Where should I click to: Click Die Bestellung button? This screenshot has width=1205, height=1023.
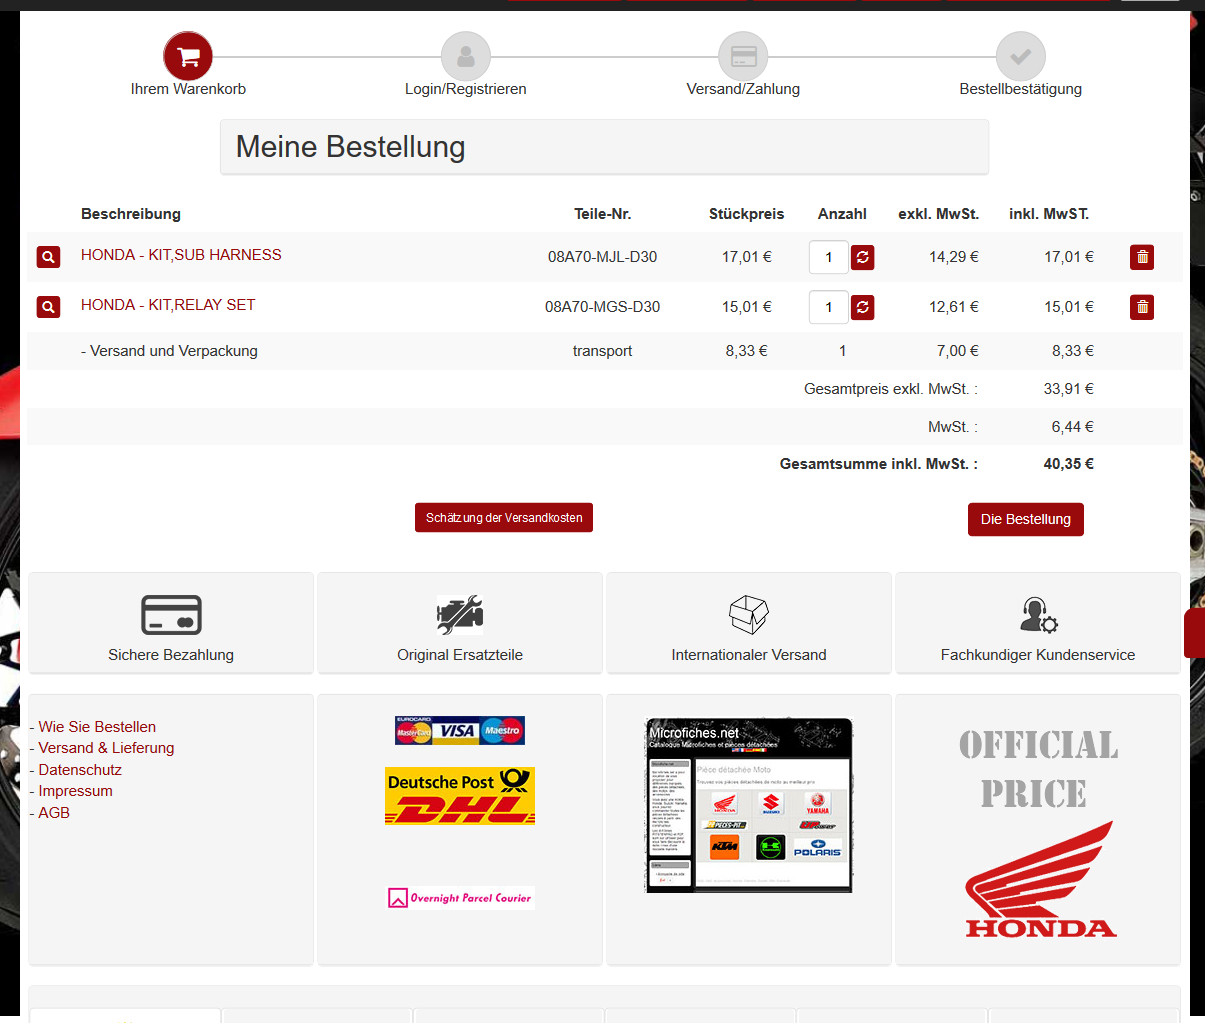pyautogui.click(x=1025, y=519)
